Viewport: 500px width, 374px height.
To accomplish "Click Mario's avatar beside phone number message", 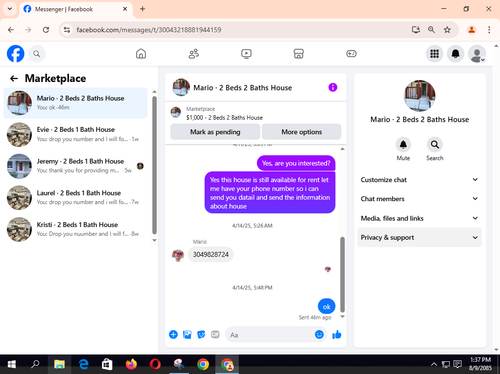I will (178, 255).
